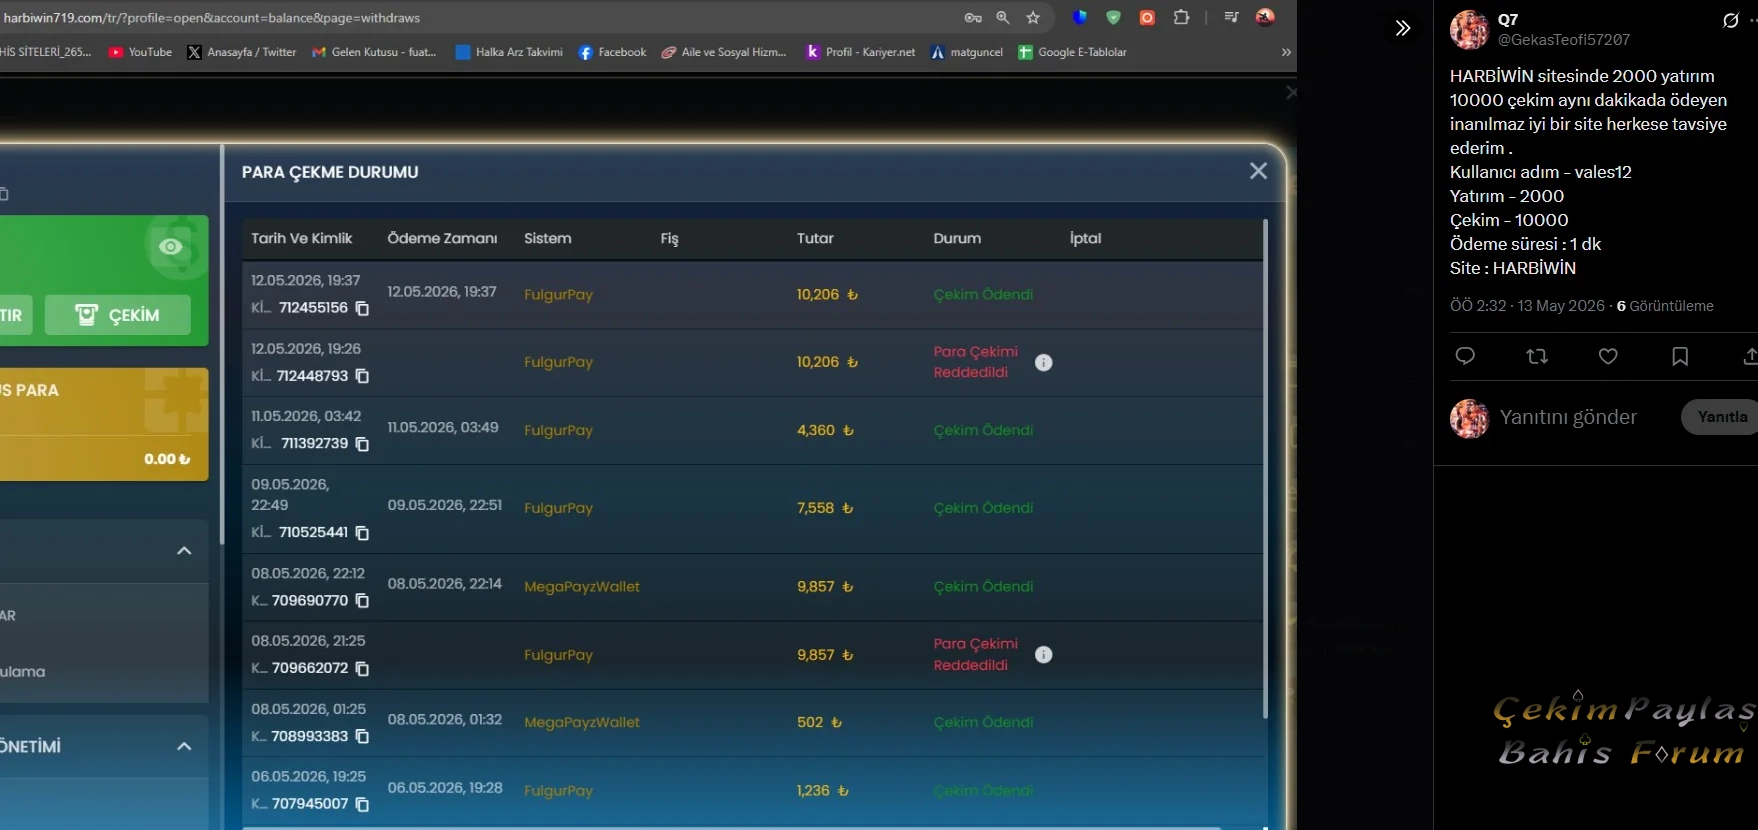Viewport: 1758px width, 830px height.
Task: Collapse the ÖNETİMİ sidebar section
Action: point(184,746)
